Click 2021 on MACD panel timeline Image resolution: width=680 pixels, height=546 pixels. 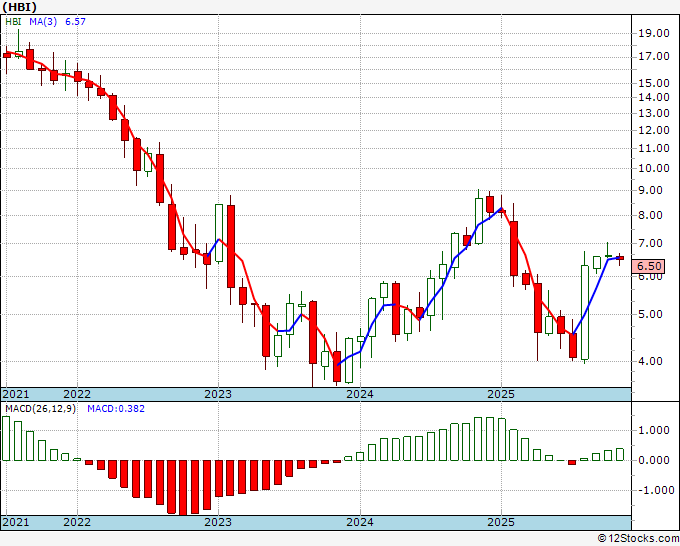click(16, 522)
